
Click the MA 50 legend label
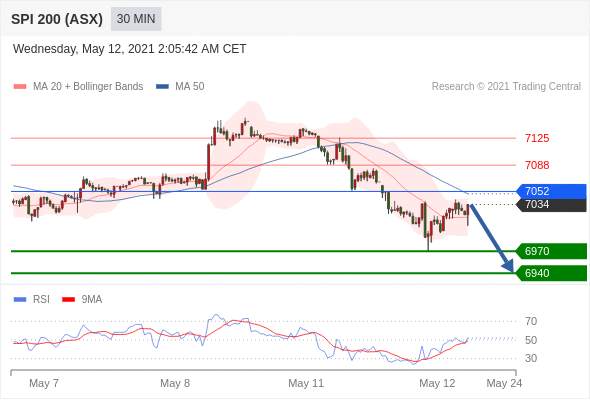190,87
